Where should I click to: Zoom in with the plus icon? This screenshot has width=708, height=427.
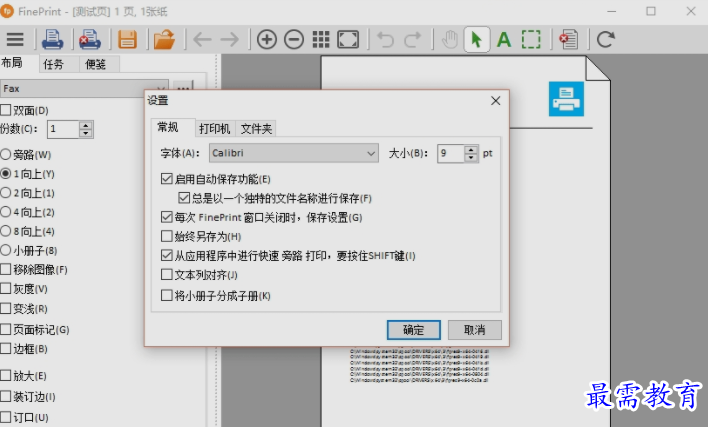tap(267, 40)
